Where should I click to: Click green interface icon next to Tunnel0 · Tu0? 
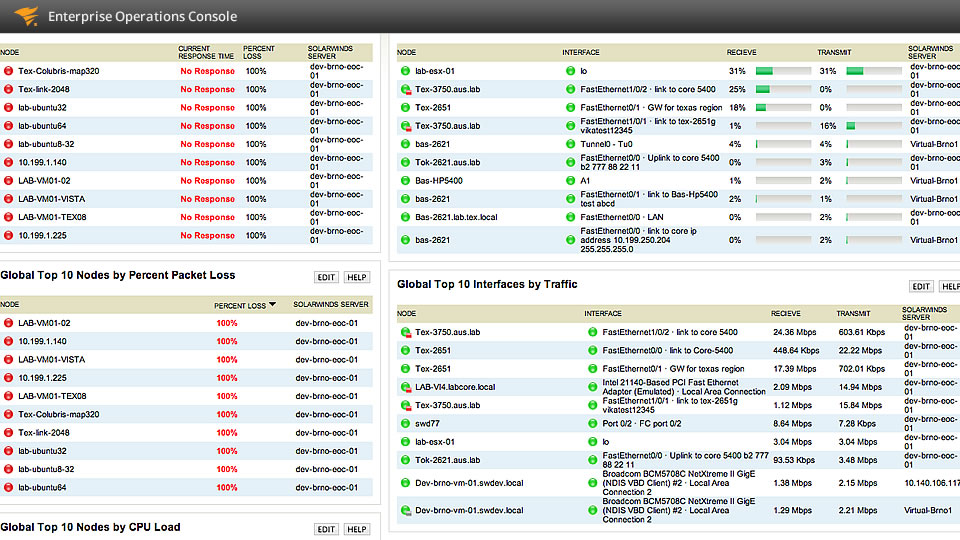tap(571, 144)
